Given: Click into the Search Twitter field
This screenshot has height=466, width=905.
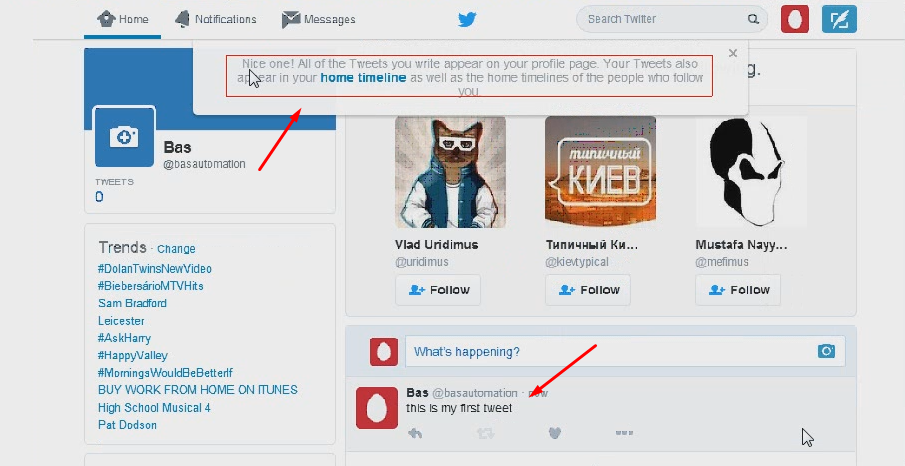Looking at the screenshot, I should point(660,19).
